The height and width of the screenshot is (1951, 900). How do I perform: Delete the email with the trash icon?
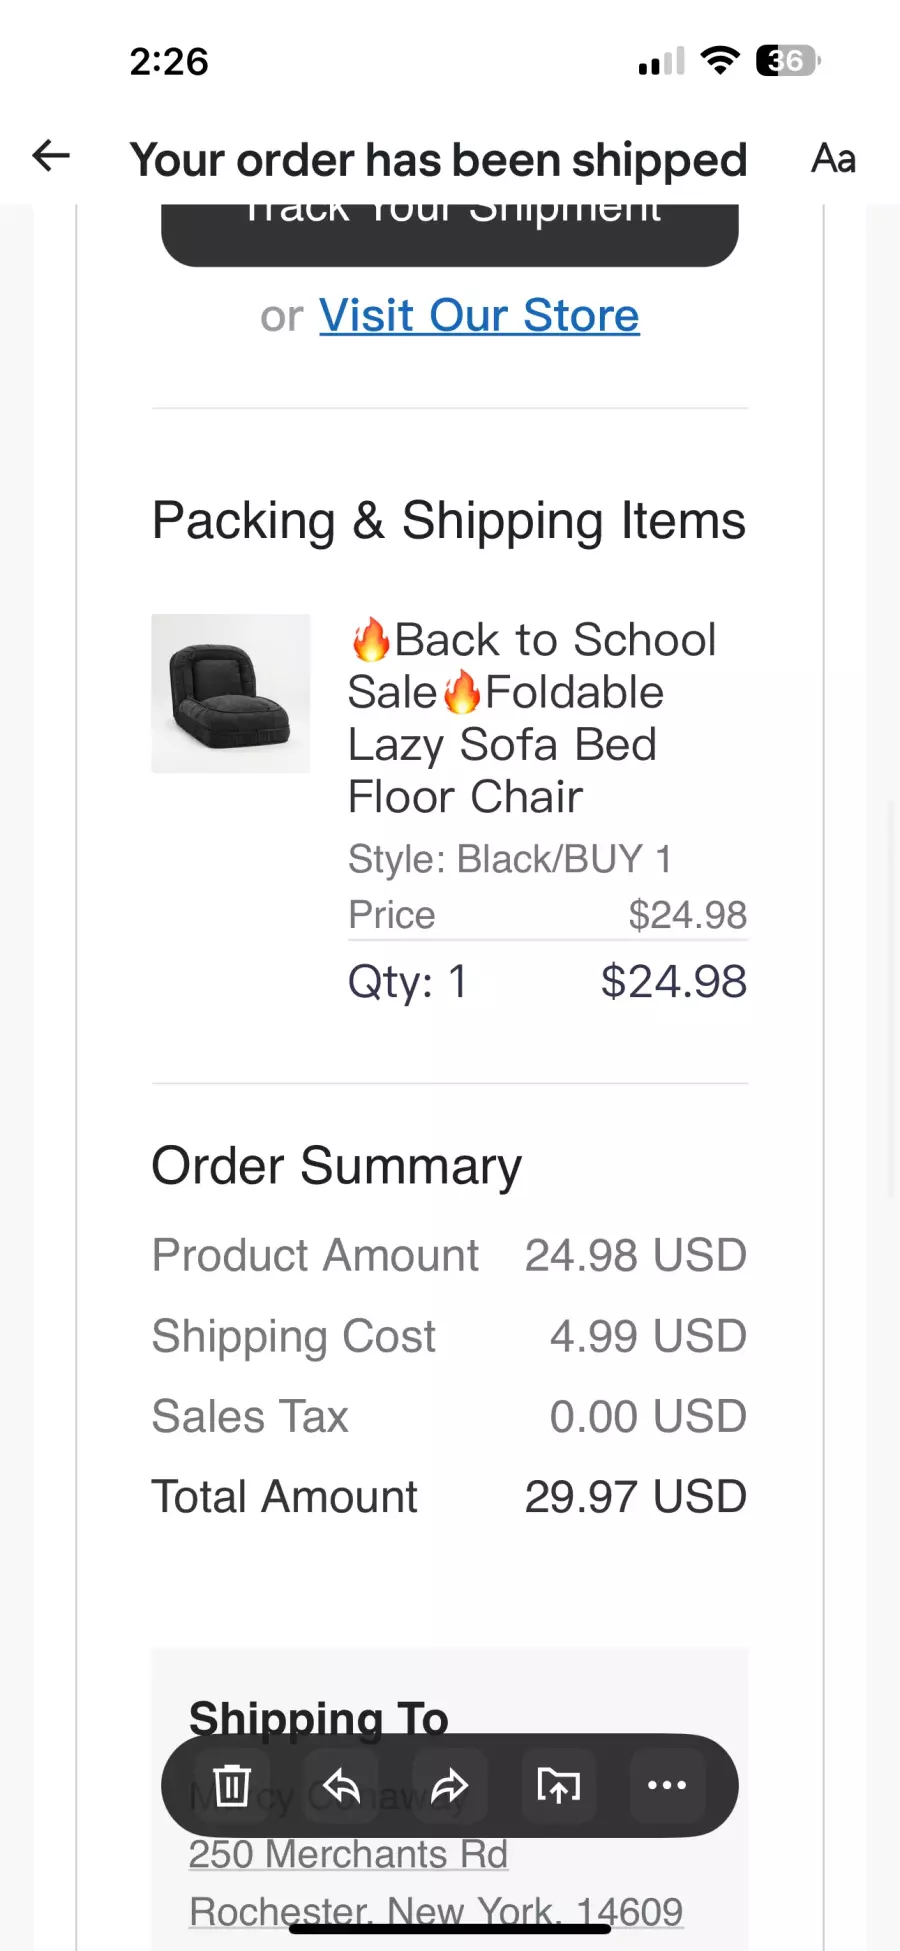(x=232, y=1786)
